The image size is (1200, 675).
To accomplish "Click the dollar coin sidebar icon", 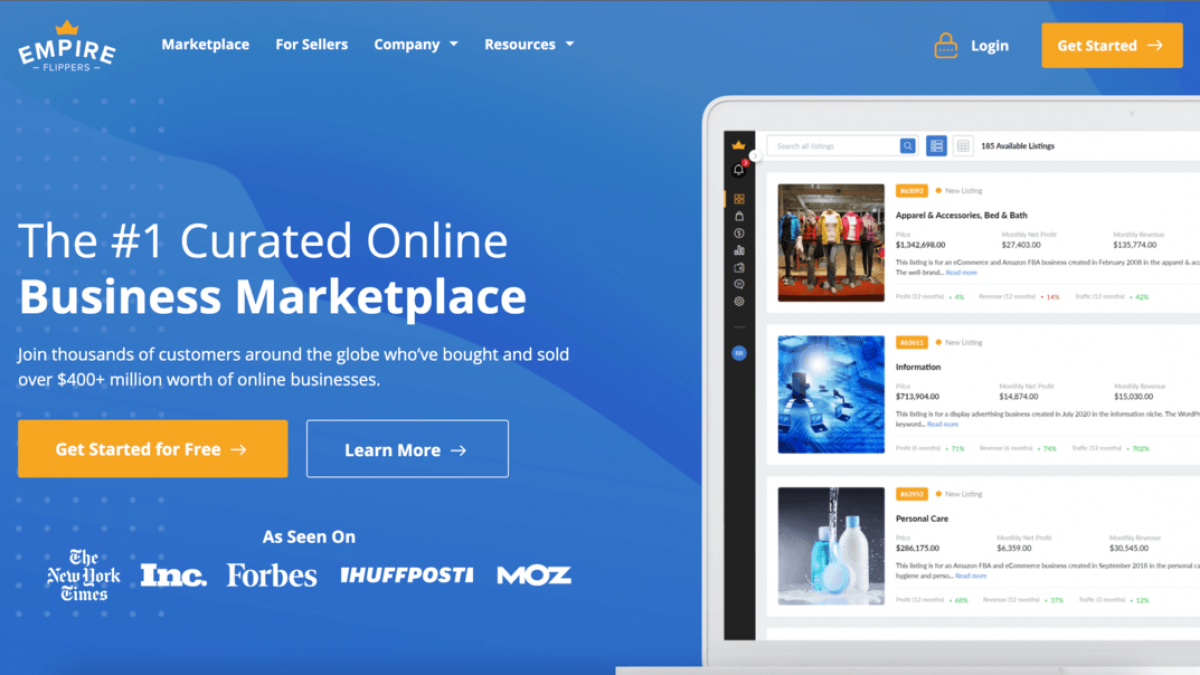I will (x=739, y=233).
